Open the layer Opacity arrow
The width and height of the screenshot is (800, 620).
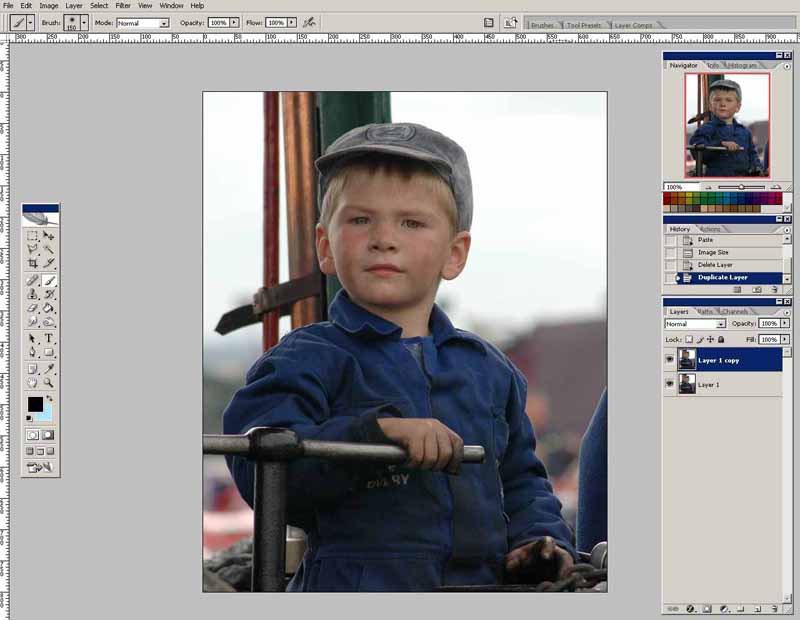pyautogui.click(x=785, y=324)
